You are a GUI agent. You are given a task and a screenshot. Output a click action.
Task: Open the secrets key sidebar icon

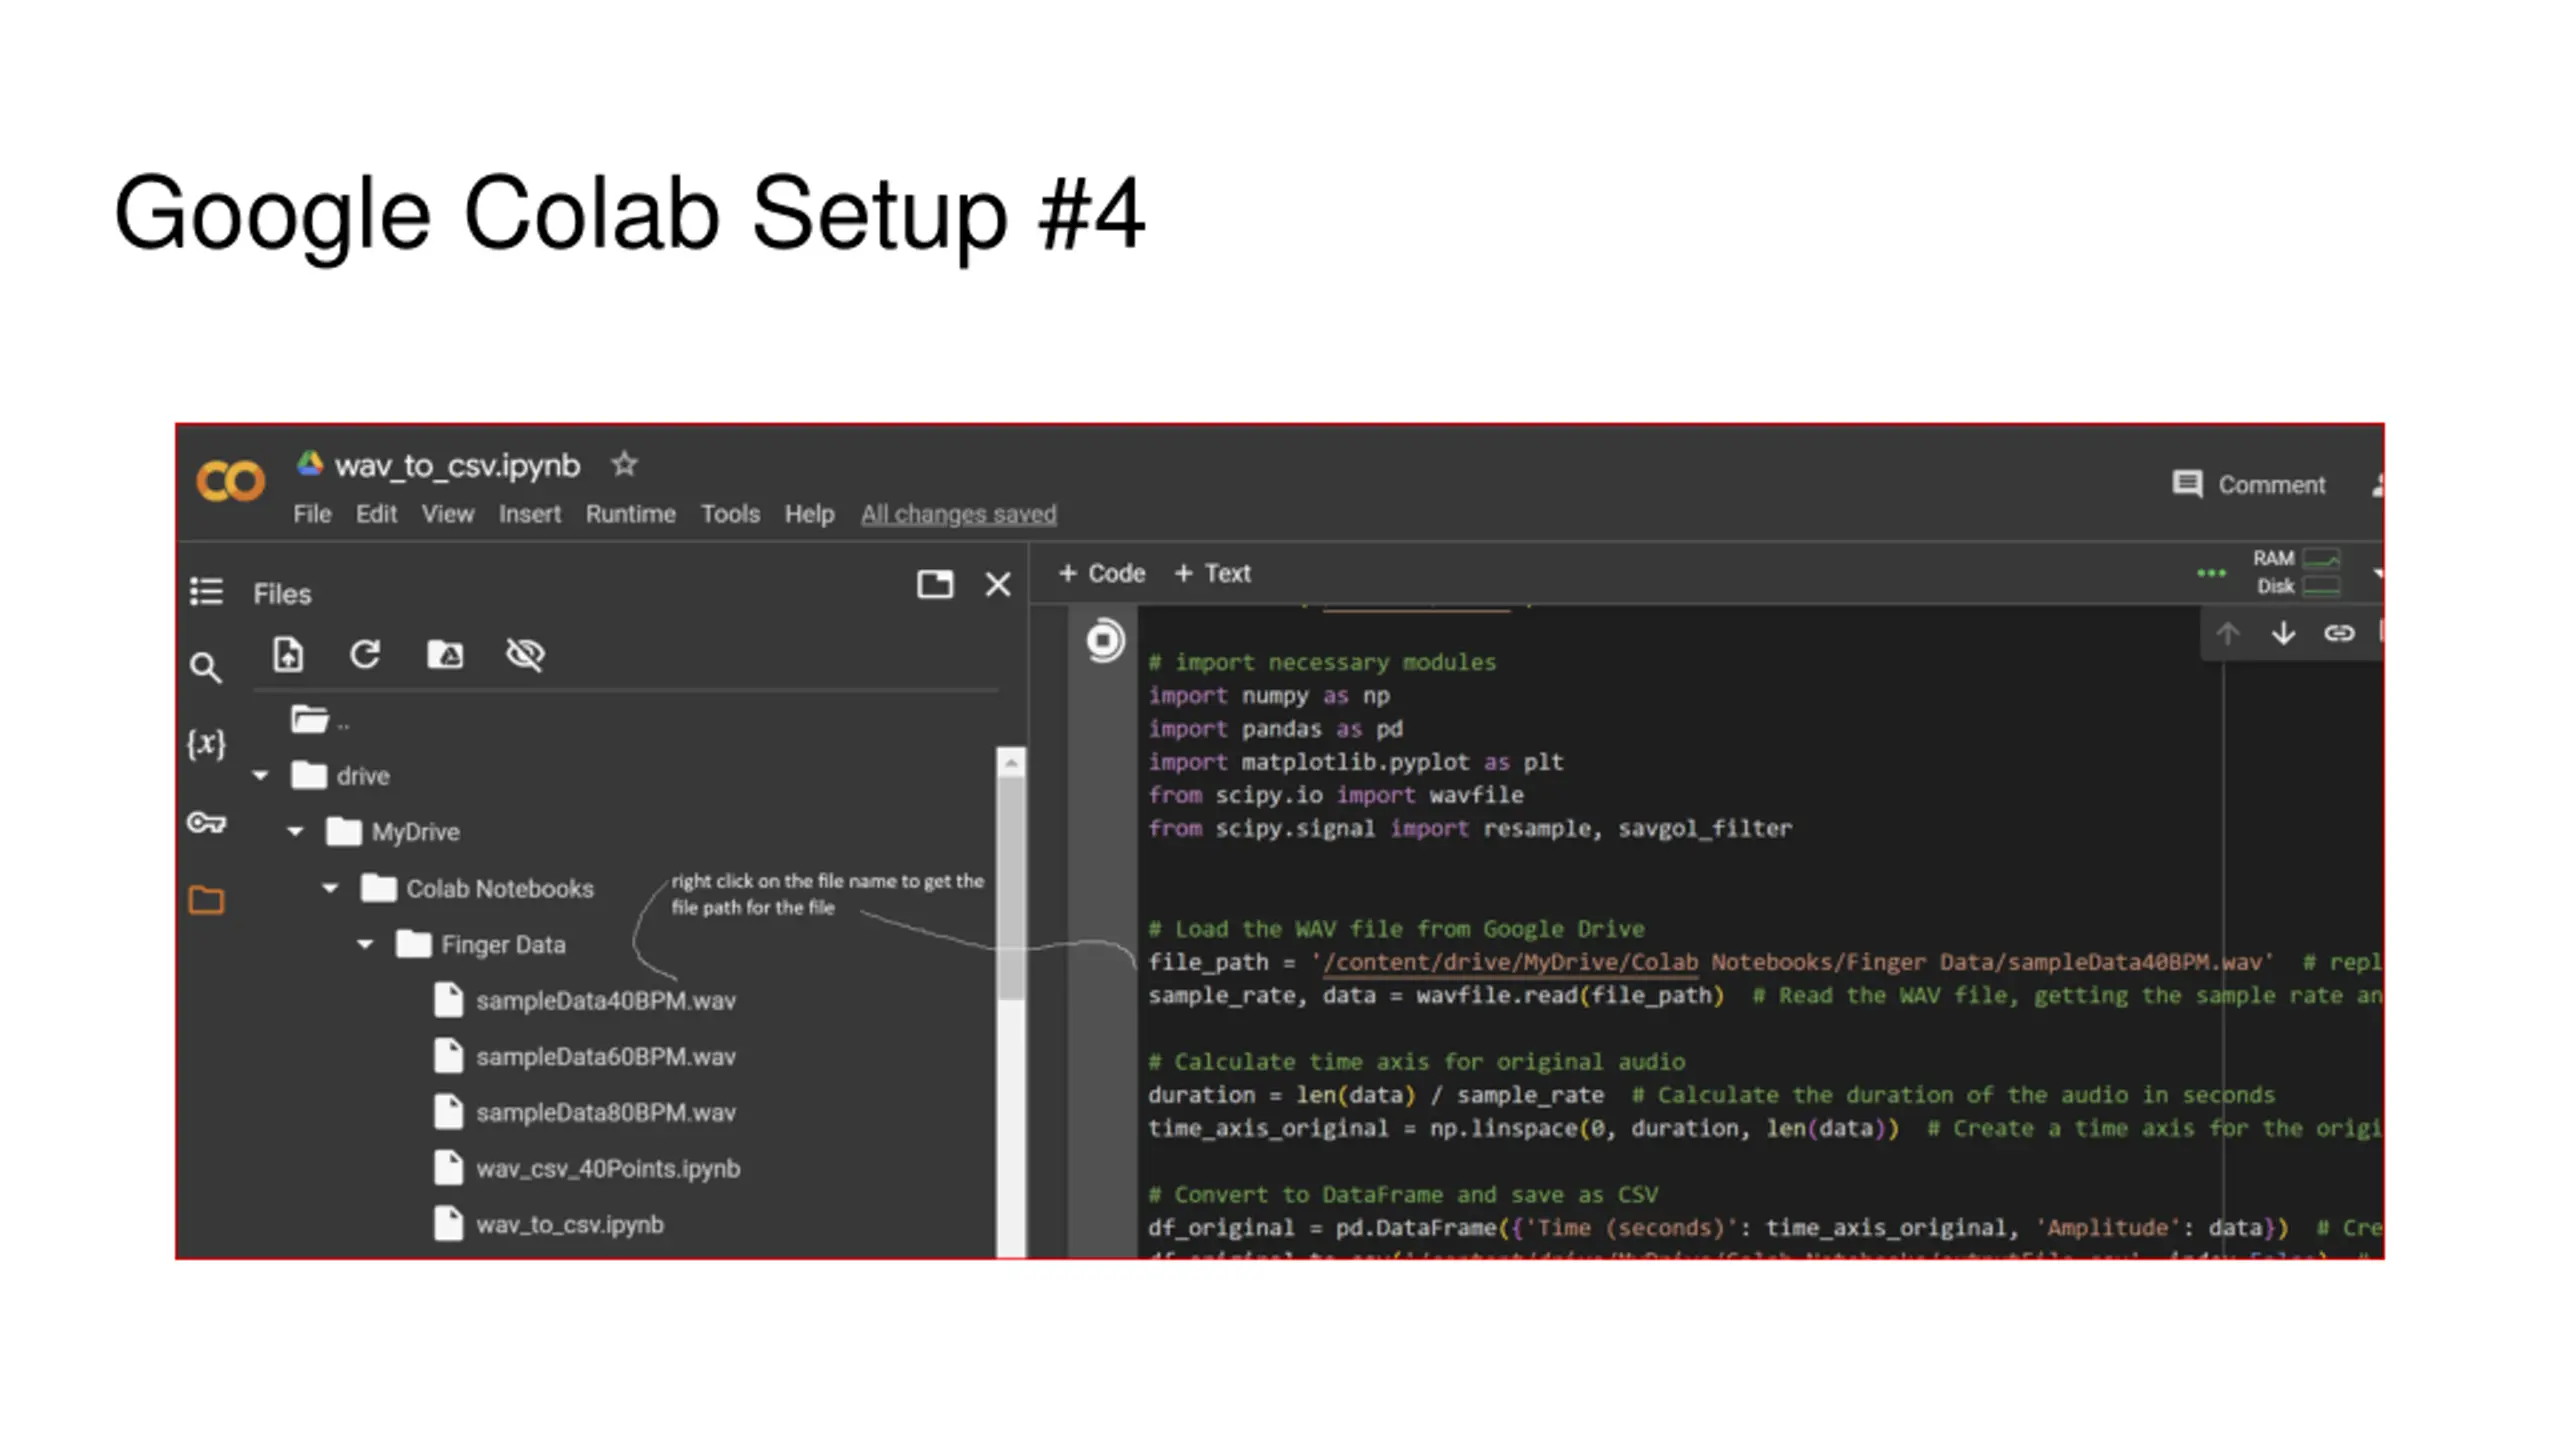(x=207, y=823)
